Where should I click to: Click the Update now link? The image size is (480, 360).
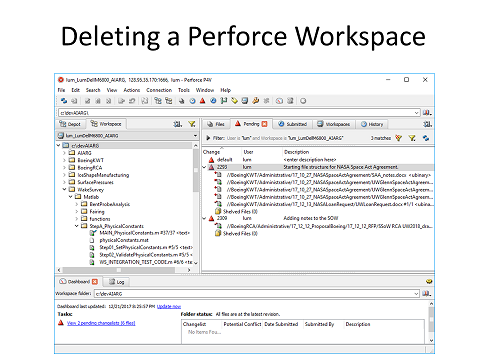(169, 306)
